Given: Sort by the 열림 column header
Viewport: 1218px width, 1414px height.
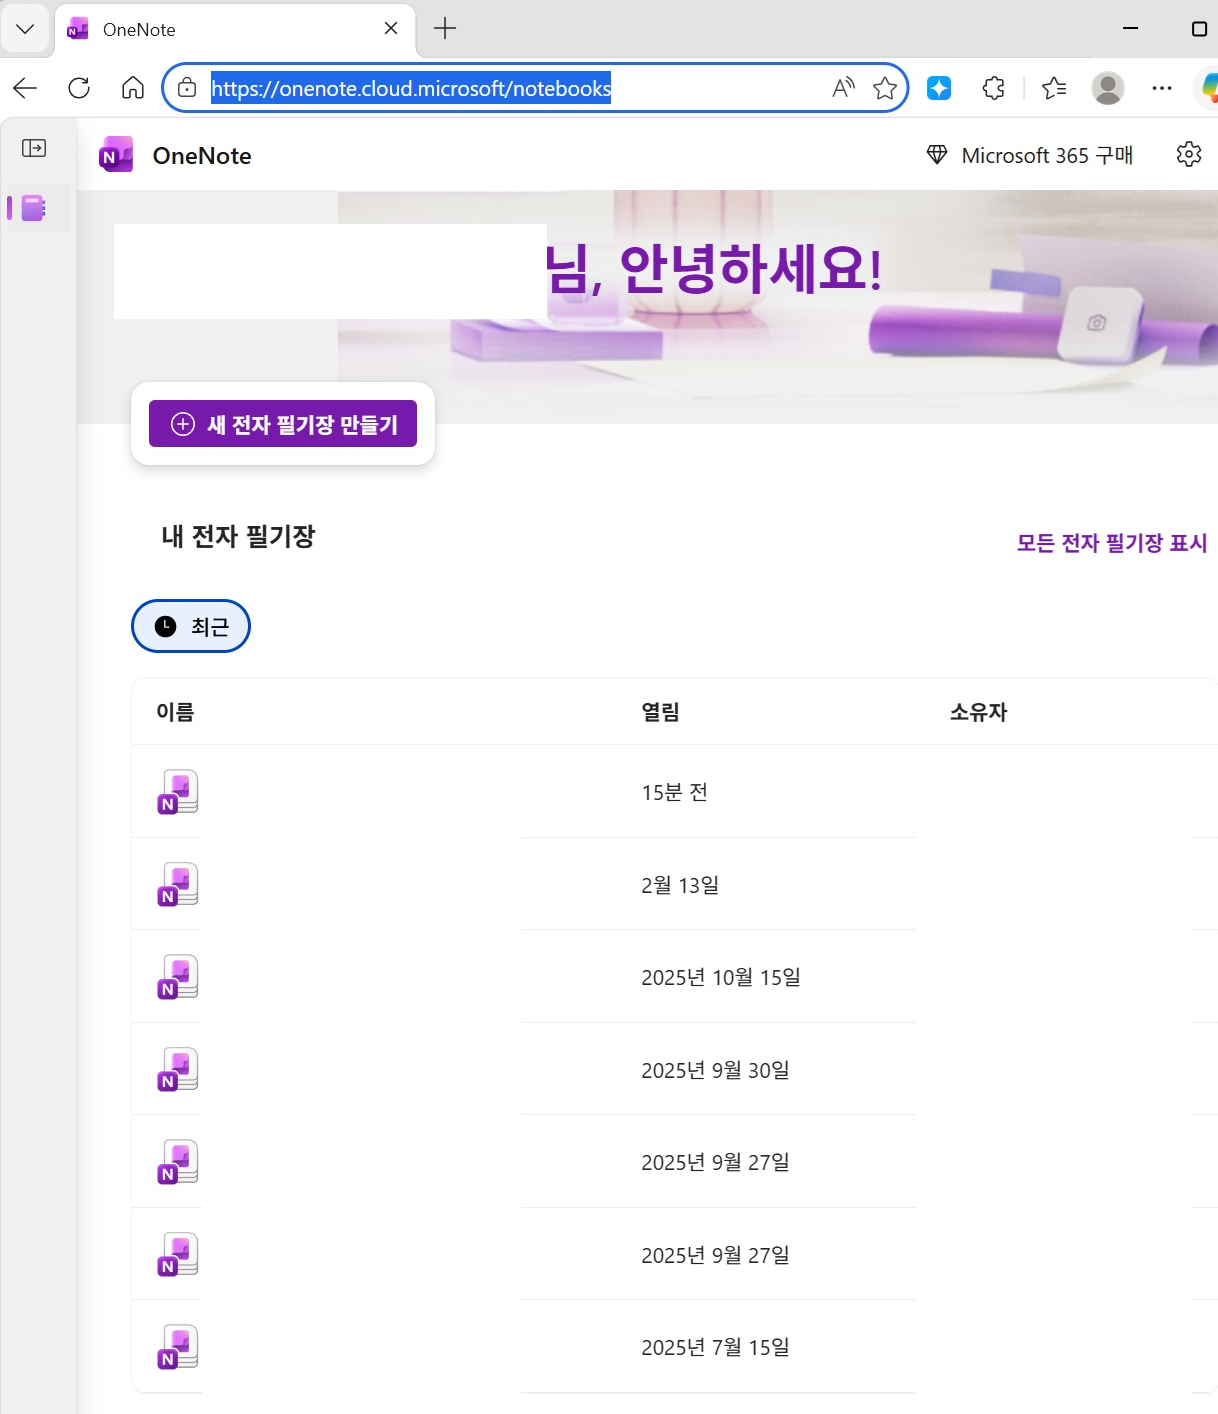Looking at the screenshot, I should [x=661, y=712].
